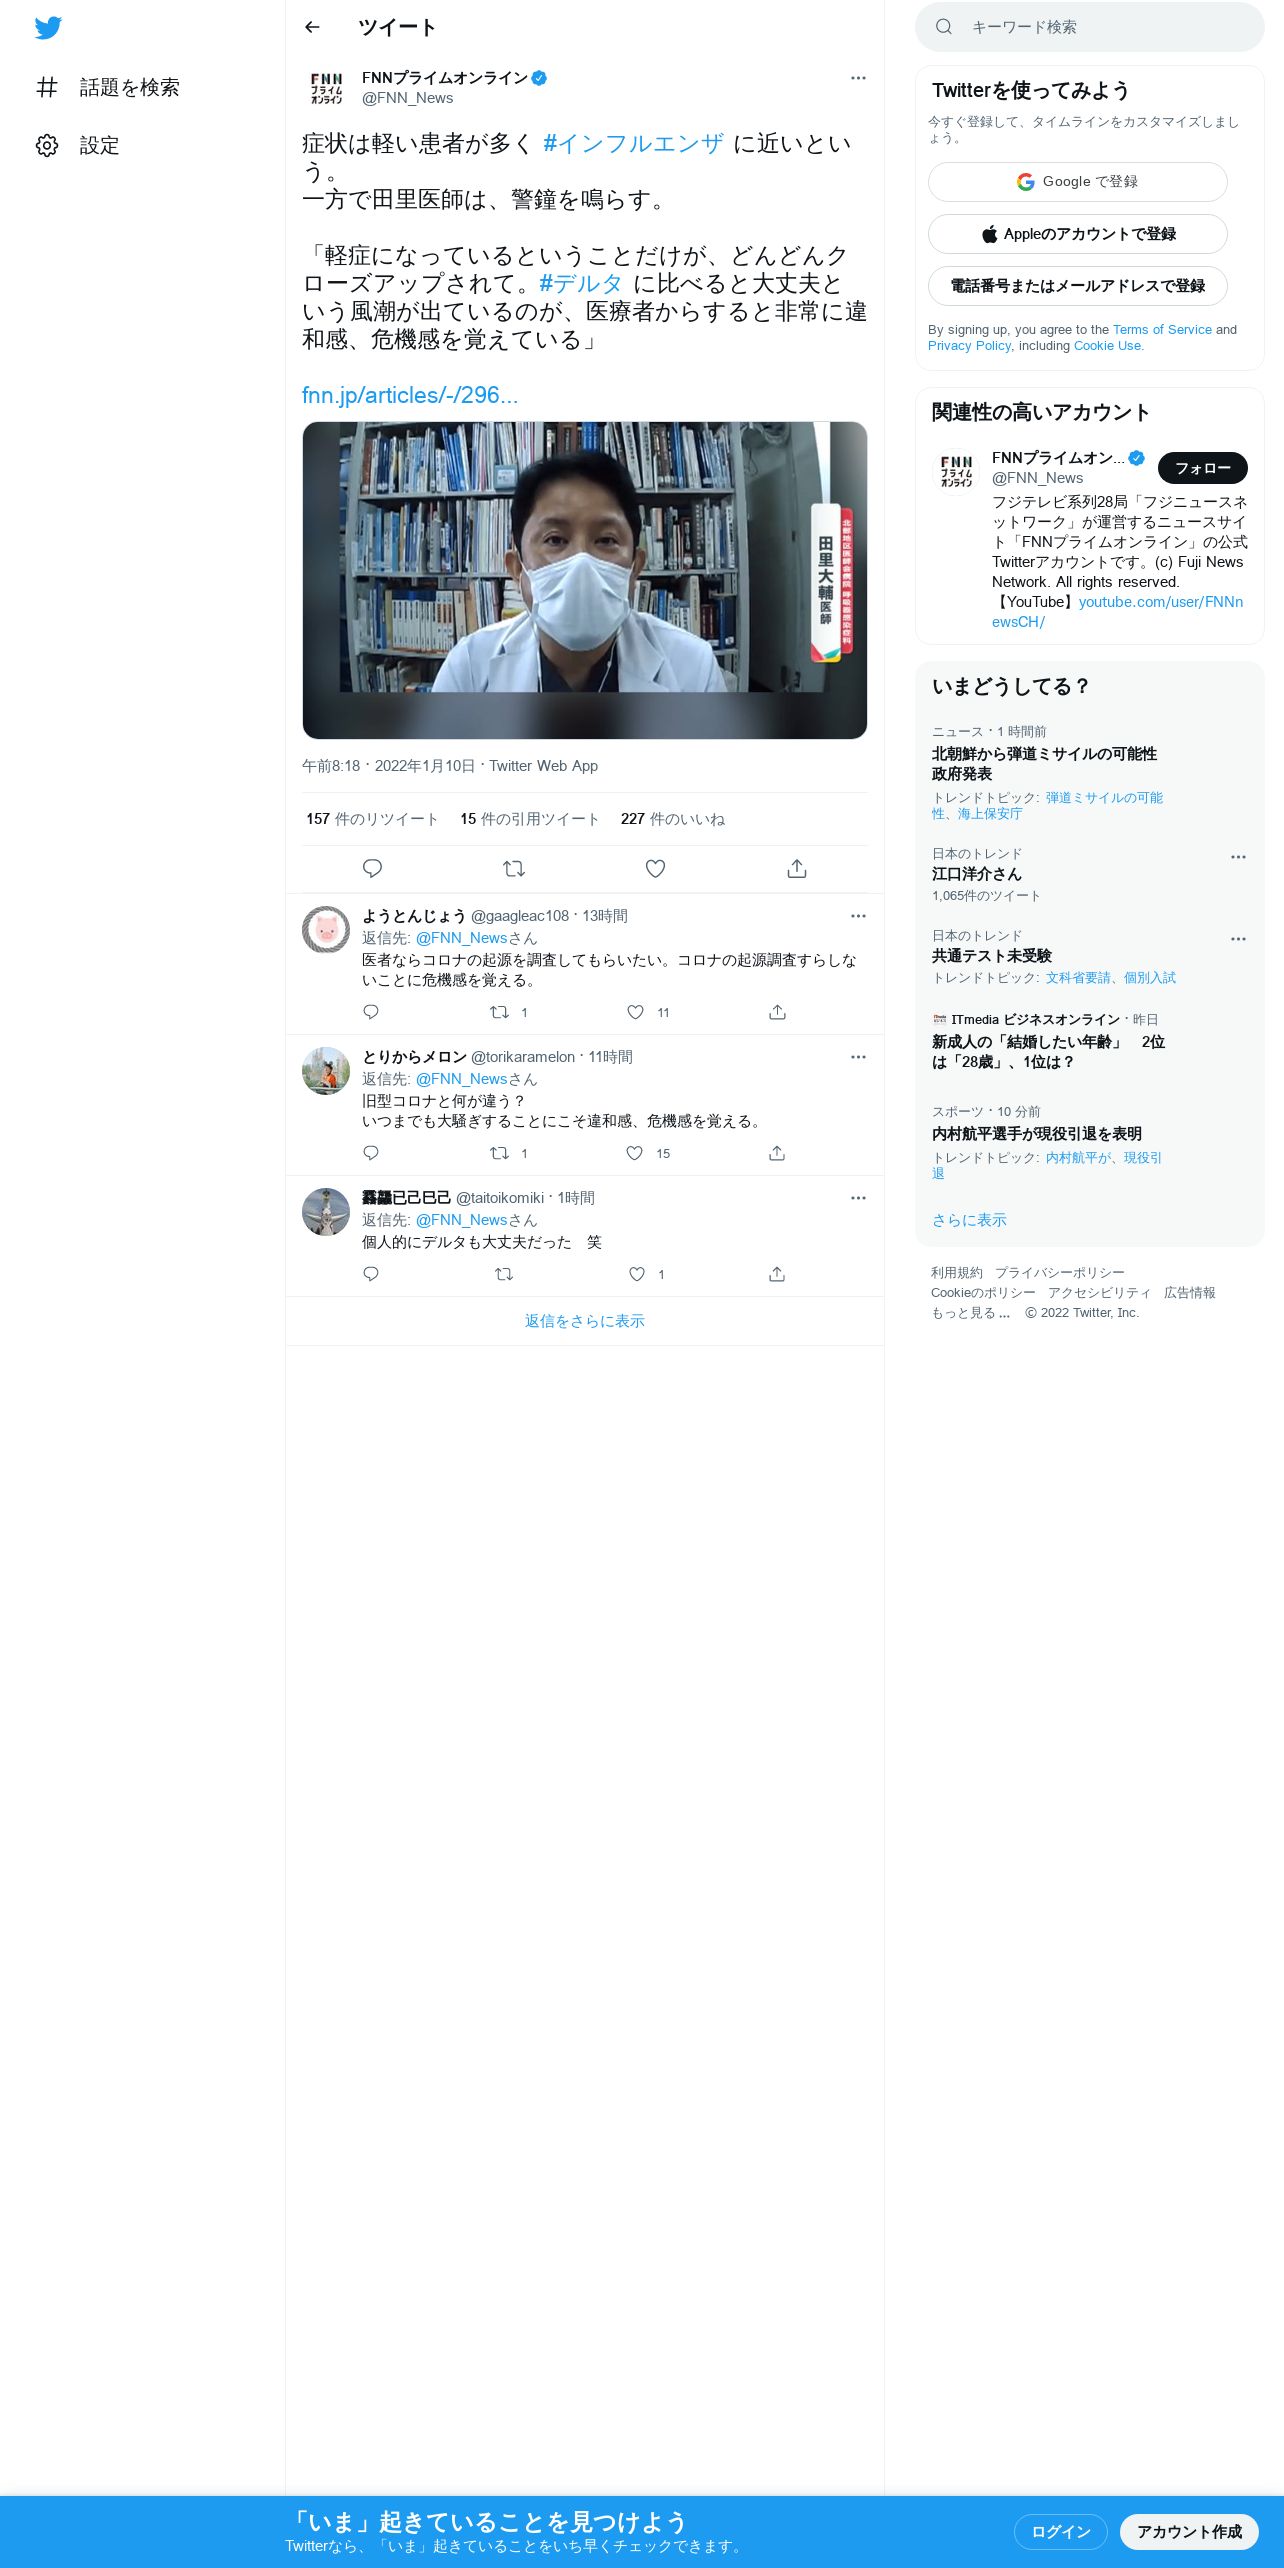Expand もっと見る footer menu

click(971, 1312)
